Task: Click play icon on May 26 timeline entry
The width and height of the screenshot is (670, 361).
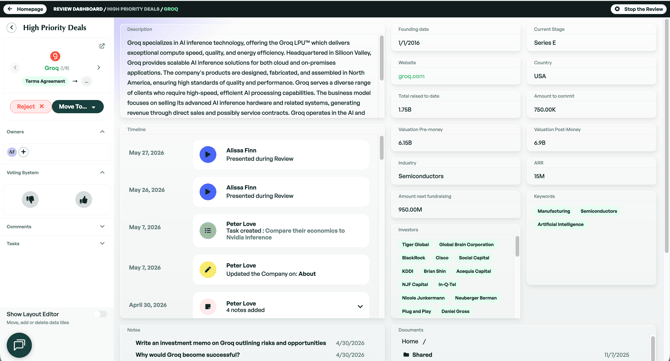Action: point(208,192)
